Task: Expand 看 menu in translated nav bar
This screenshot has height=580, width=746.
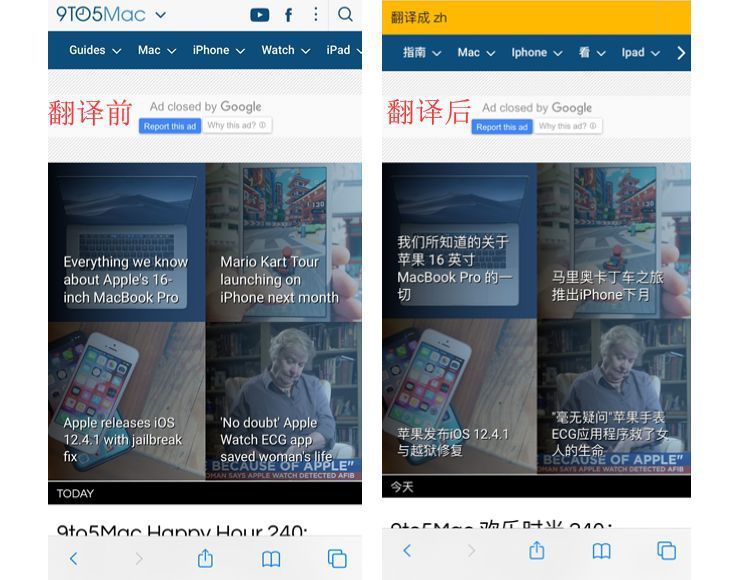Action: (592, 52)
